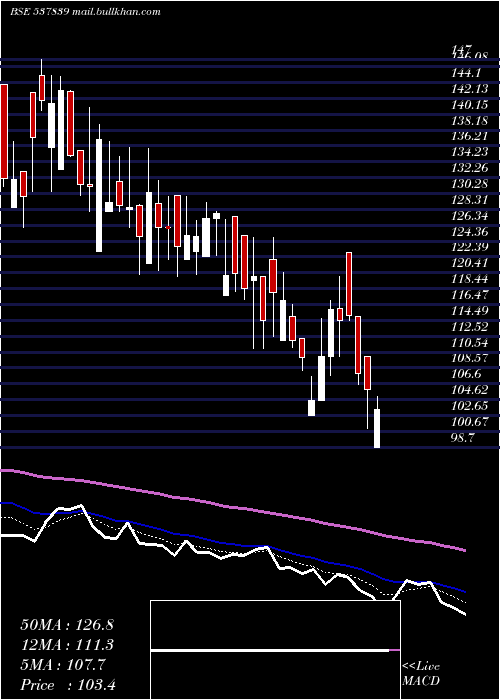Image resolution: width=500 pixels, height=700 pixels.
Task: Click the BSE mail.bullkhan.com header text
Action: click(85, 12)
